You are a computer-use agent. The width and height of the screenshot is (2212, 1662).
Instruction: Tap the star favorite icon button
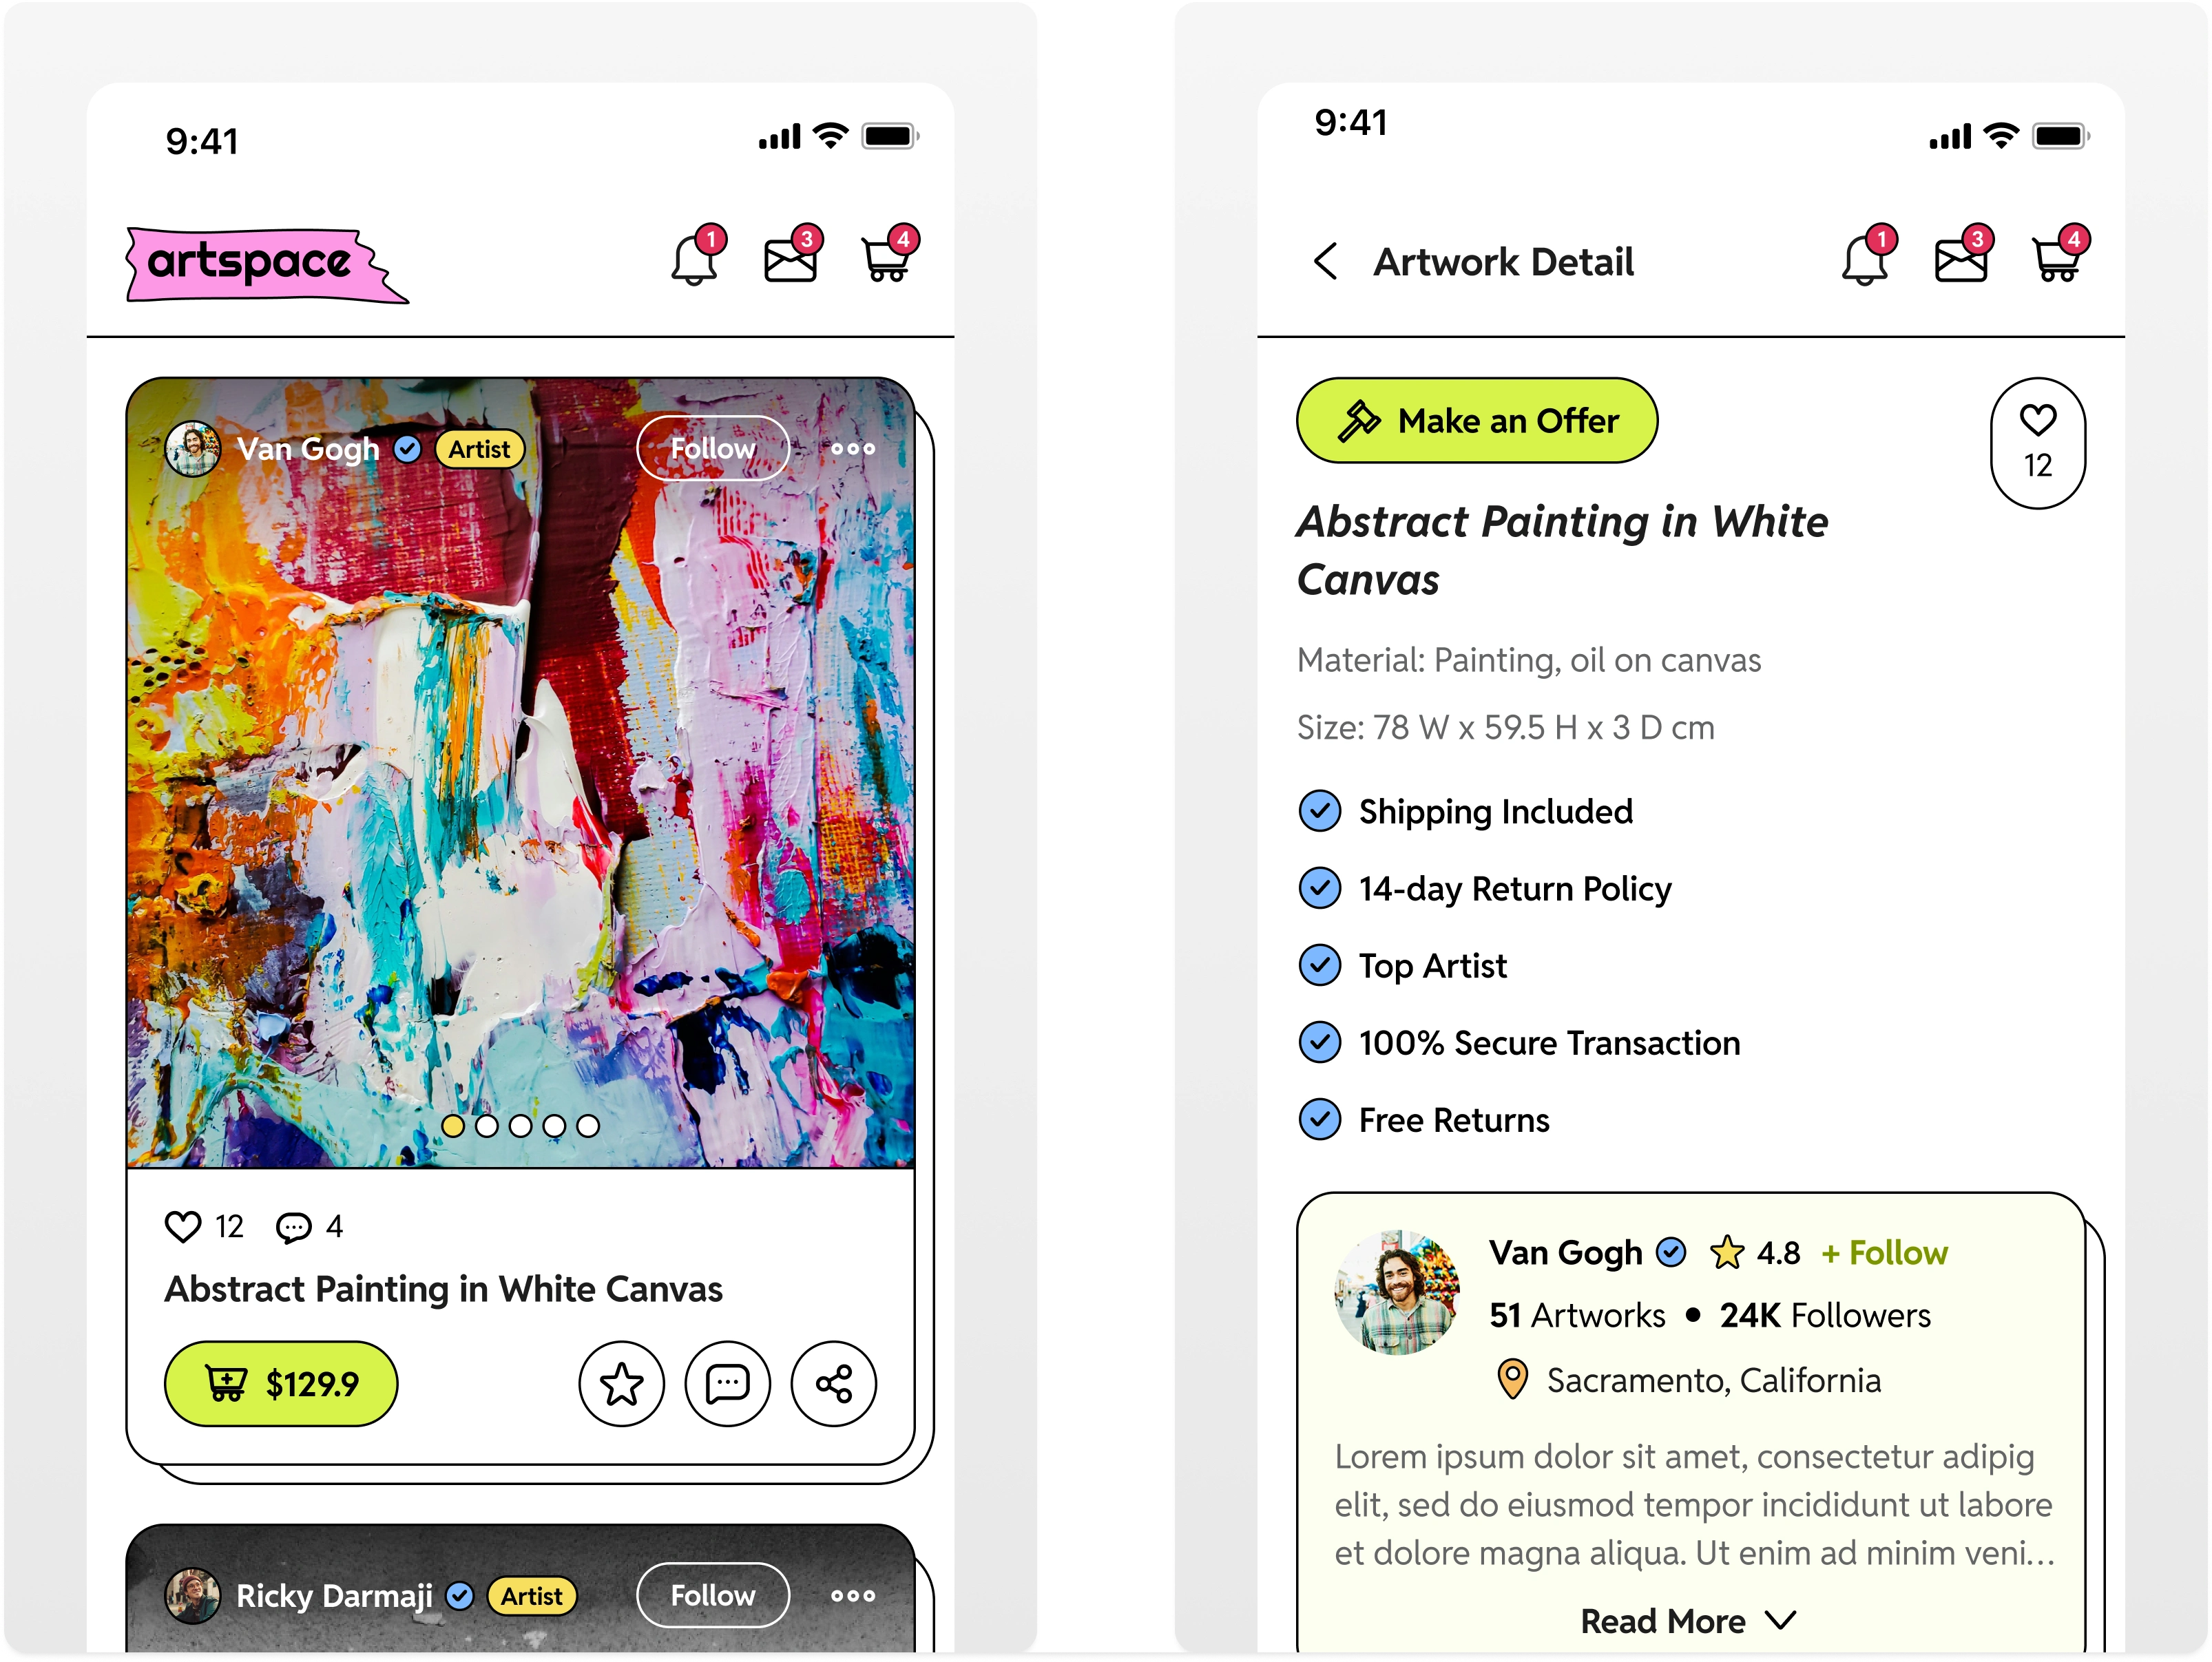pos(622,1384)
